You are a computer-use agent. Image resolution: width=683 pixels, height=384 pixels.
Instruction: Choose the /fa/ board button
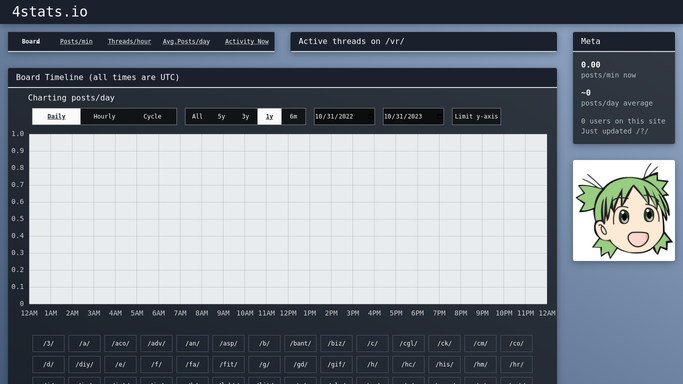click(193, 364)
